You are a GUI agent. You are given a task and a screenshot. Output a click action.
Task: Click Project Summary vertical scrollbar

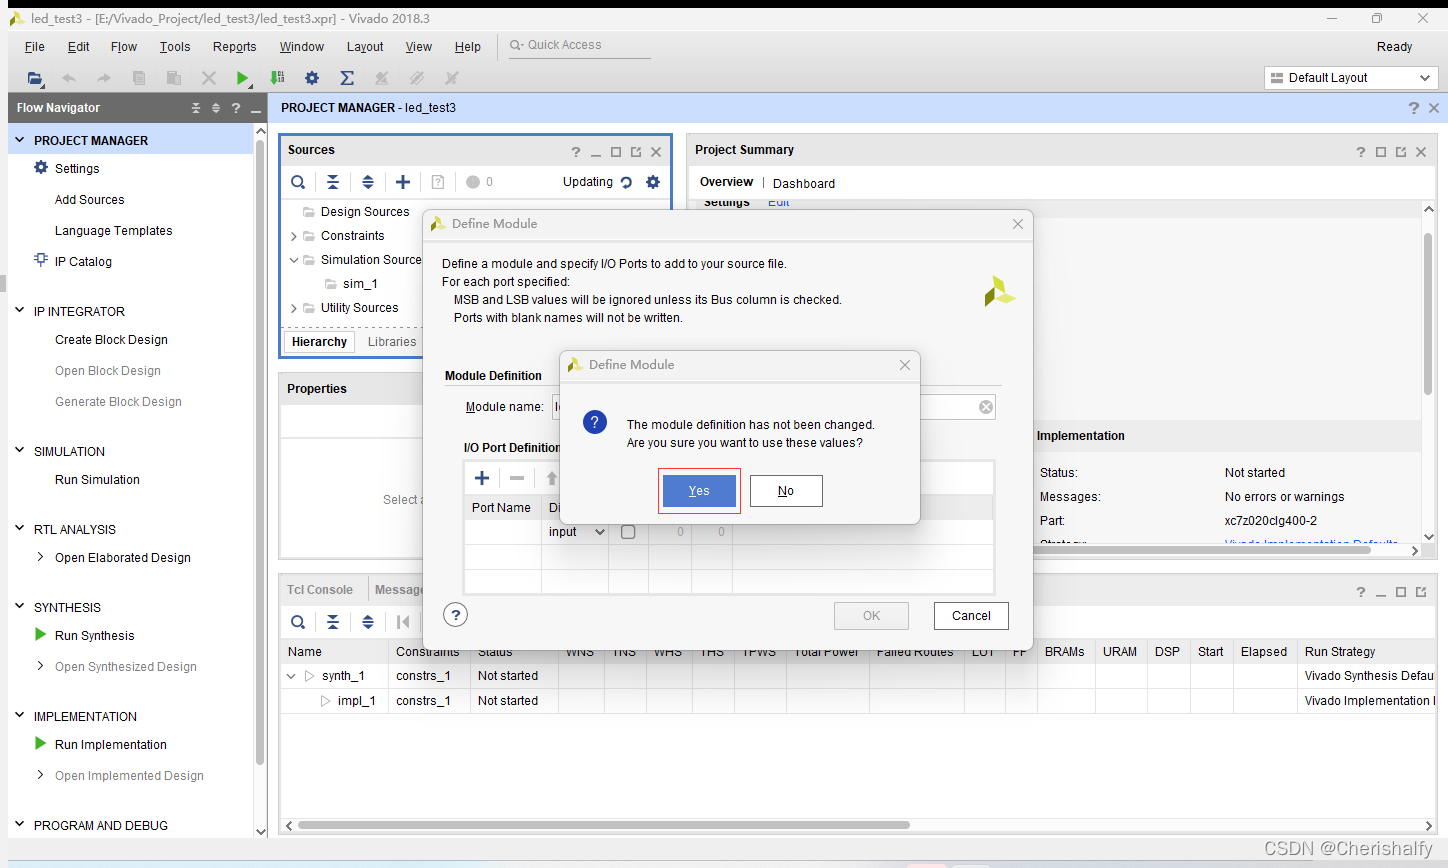click(x=1428, y=312)
